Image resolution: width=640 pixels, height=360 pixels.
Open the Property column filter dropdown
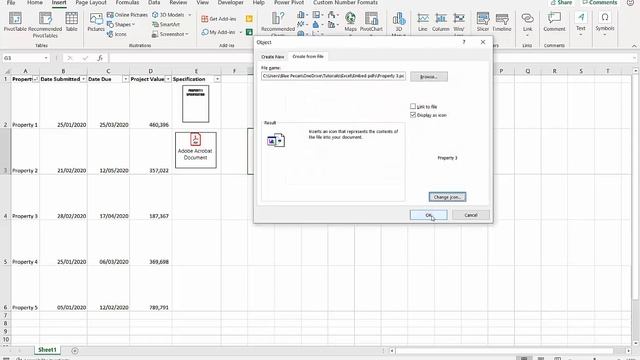(x=36, y=79)
